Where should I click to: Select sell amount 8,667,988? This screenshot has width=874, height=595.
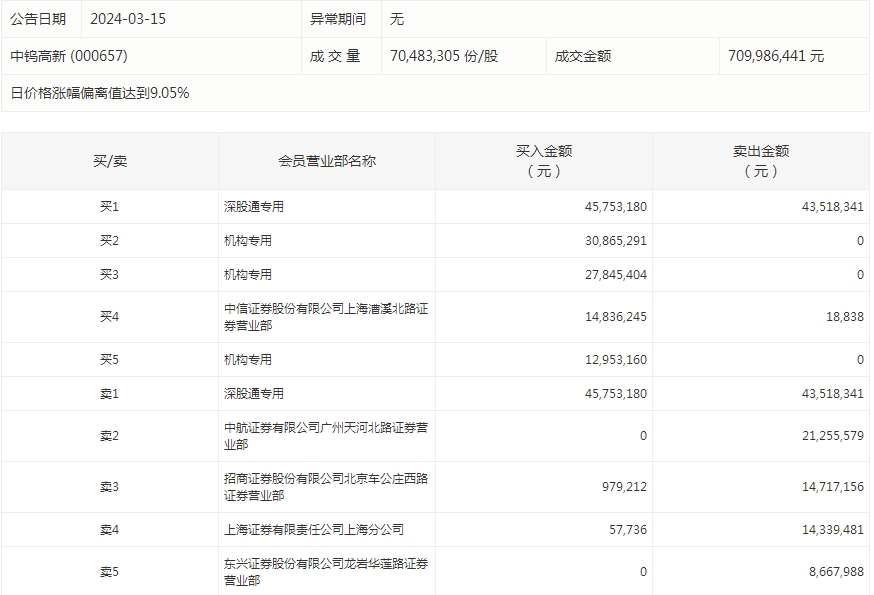coord(837,572)
